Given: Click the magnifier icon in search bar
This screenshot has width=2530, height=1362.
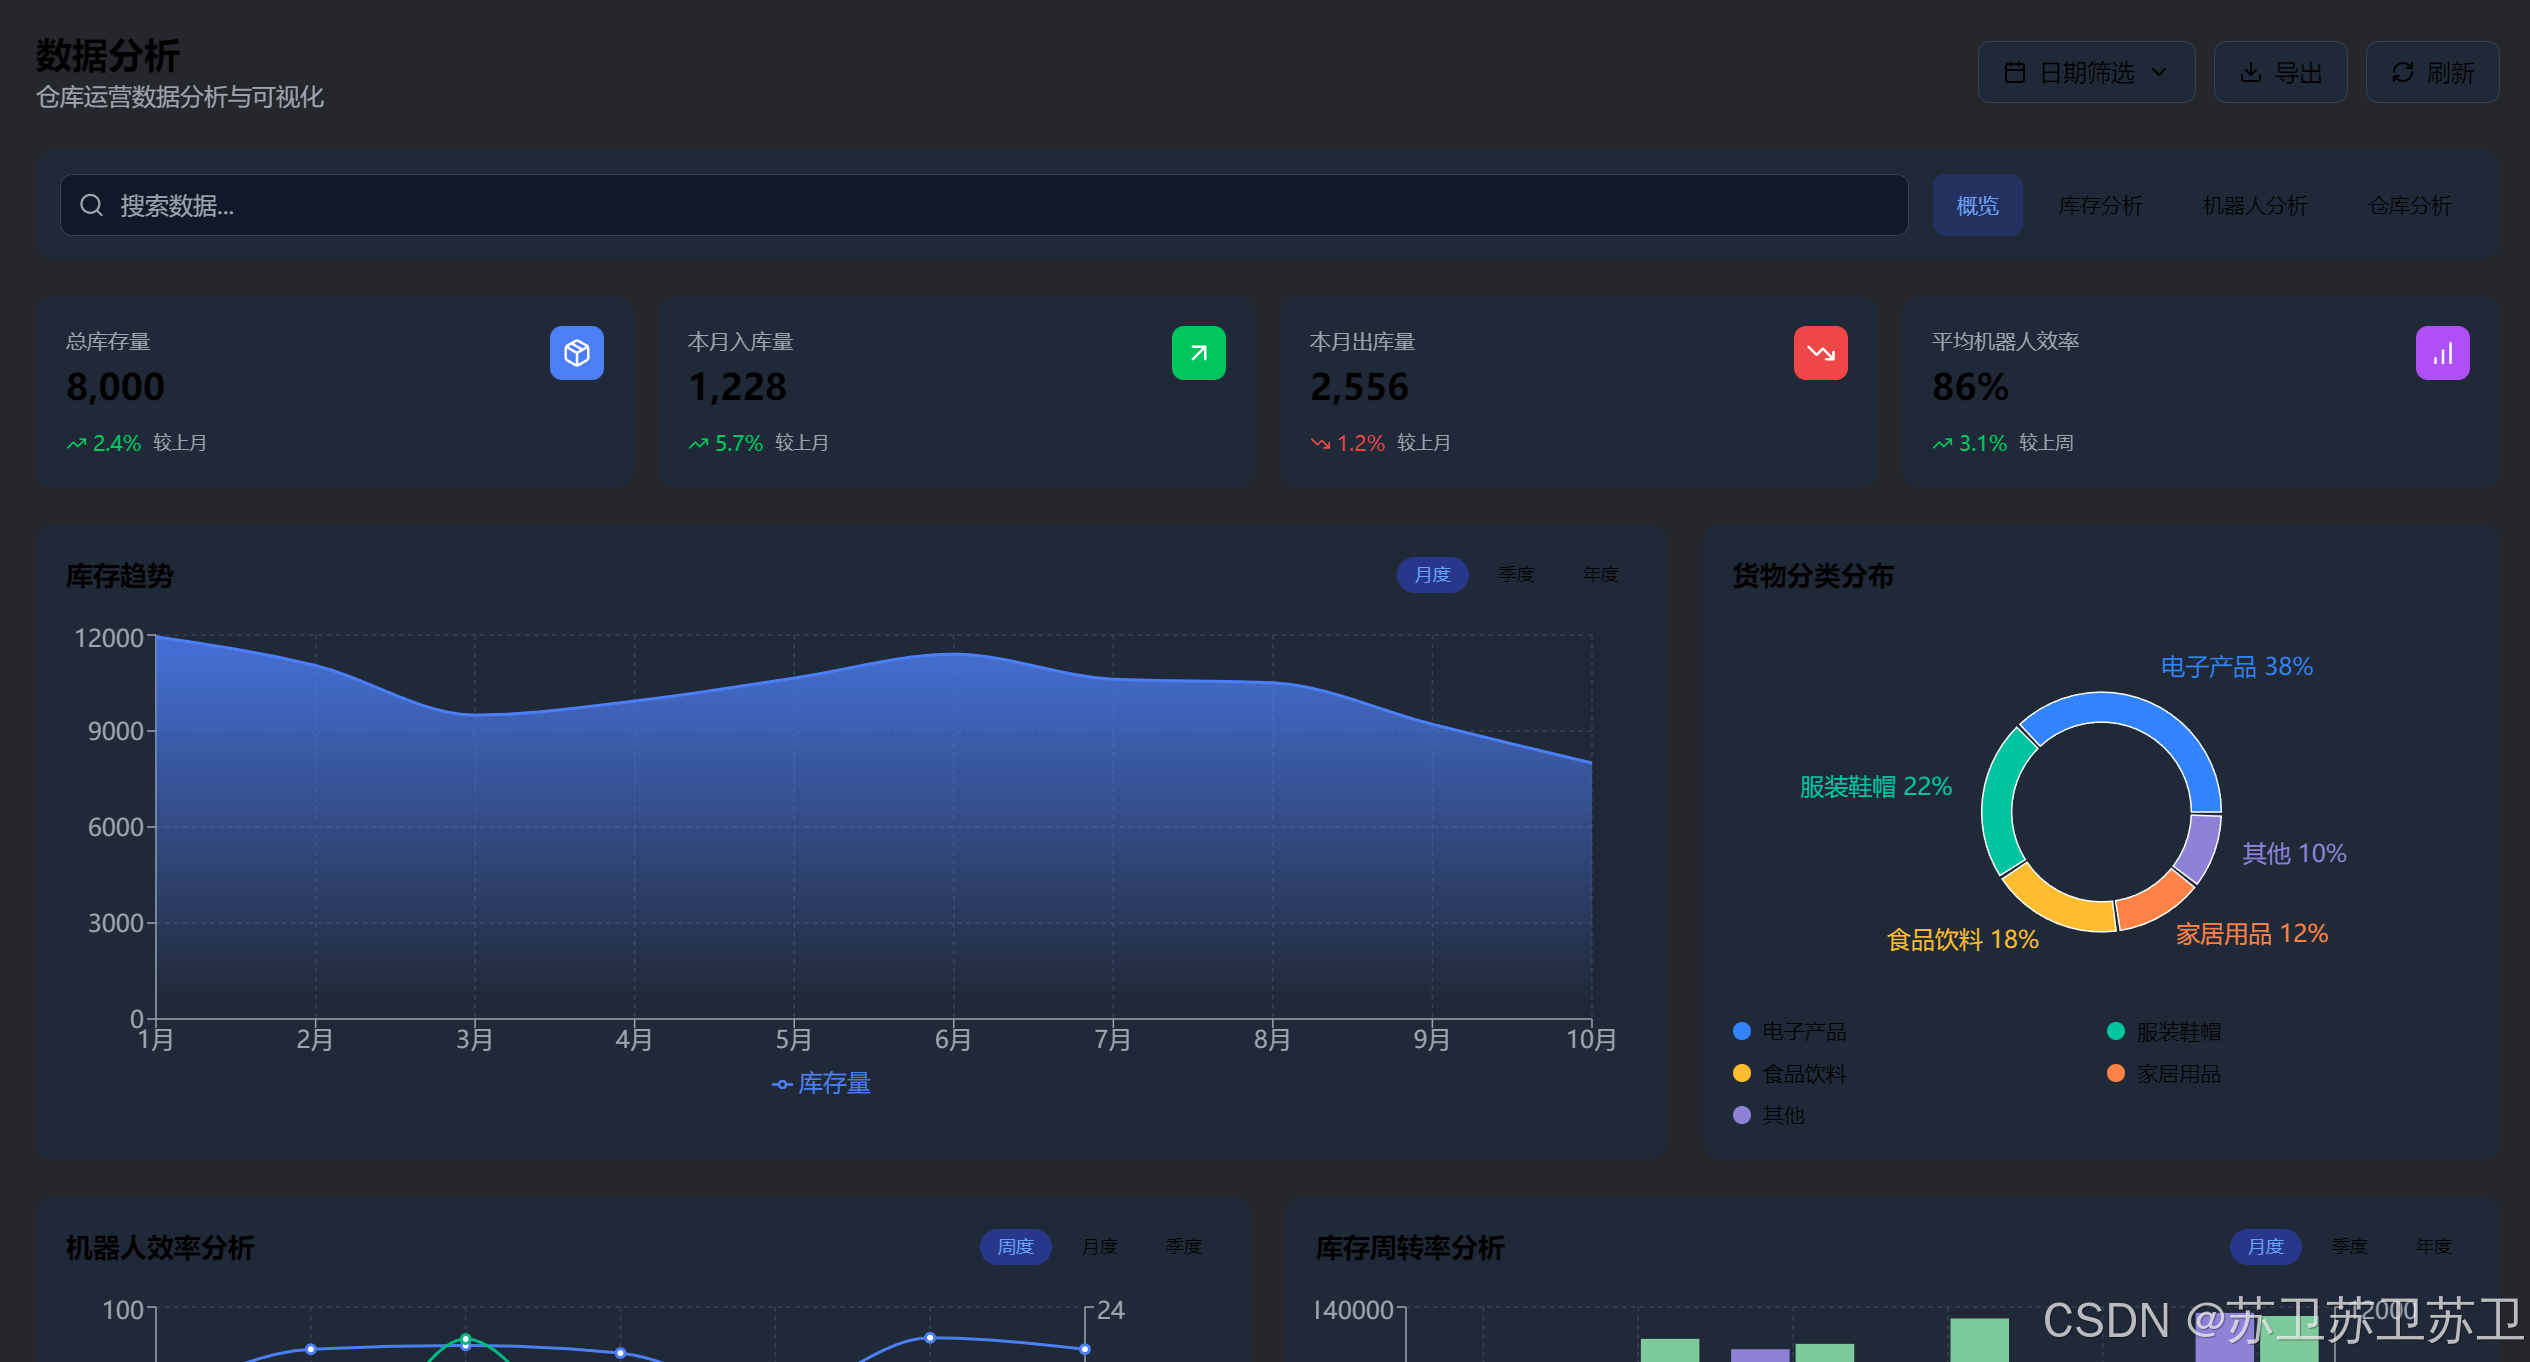Looking at the screenshot, I should point(91,205).
